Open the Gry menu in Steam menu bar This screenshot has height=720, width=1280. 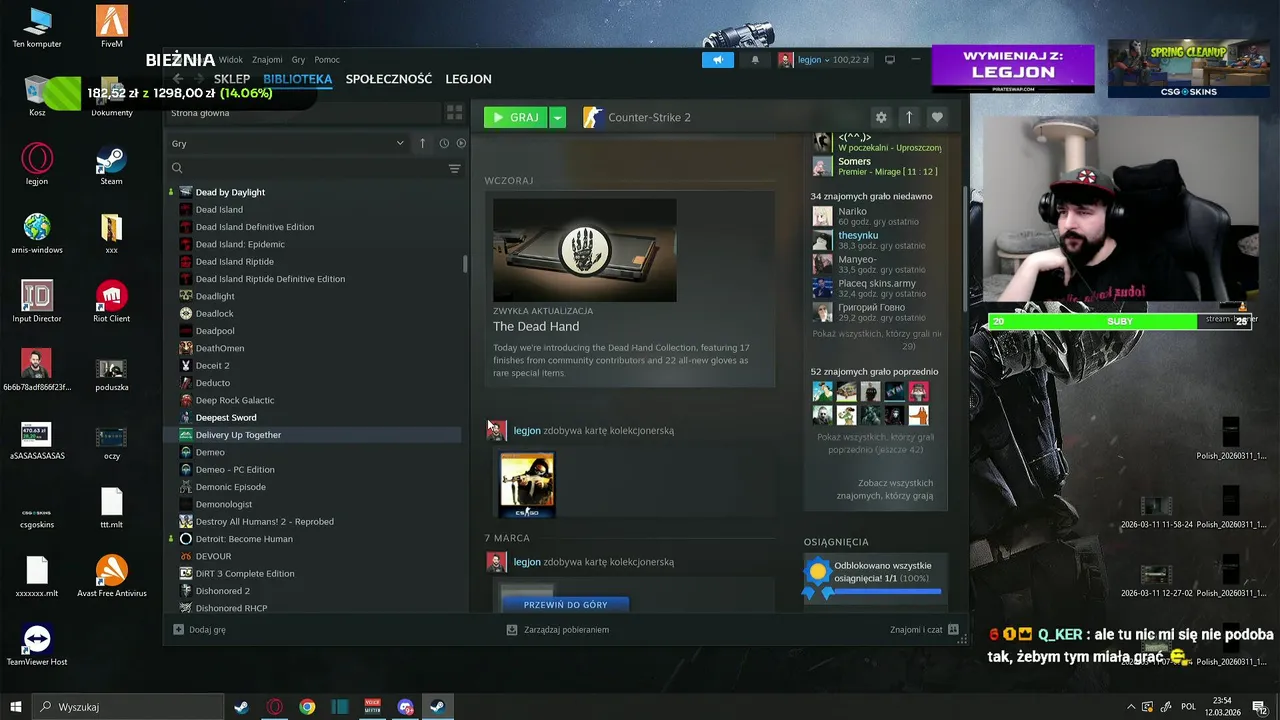tap(298, 60)
